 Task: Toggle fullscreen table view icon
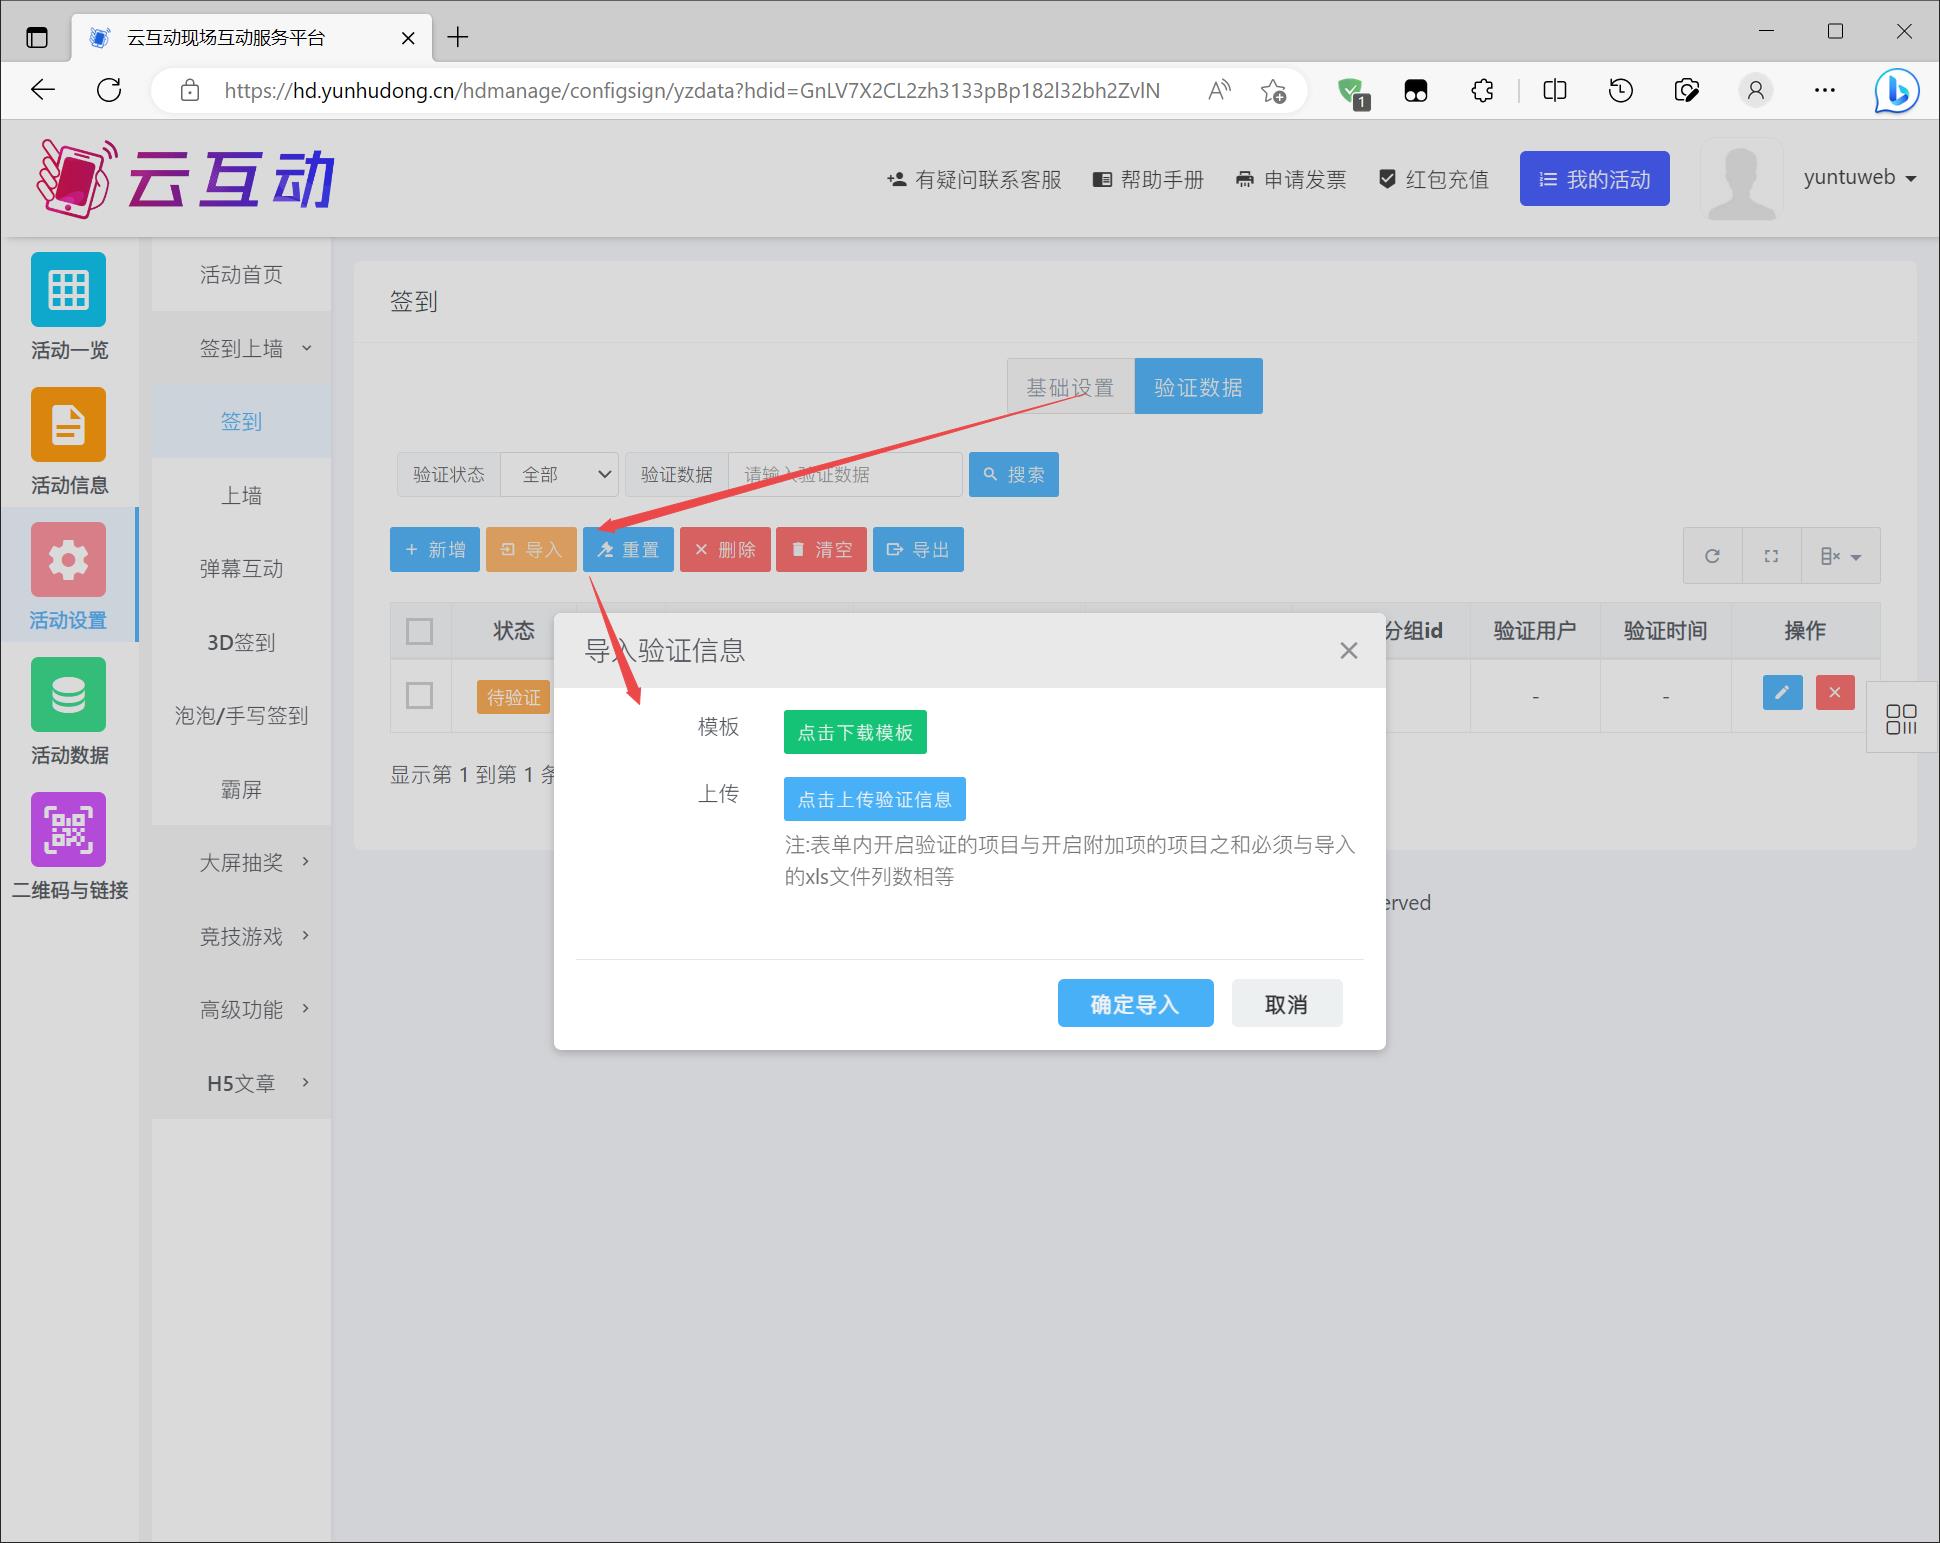(x=1771, y=556)
